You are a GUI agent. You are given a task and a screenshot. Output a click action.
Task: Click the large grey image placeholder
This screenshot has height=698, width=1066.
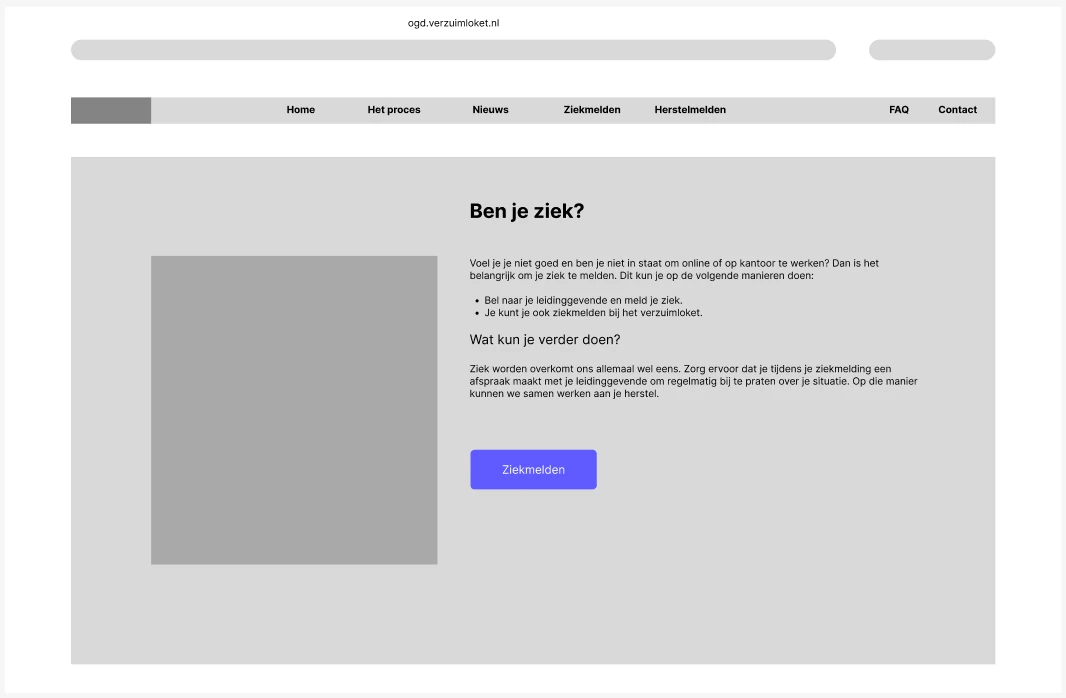coord(294,410)
